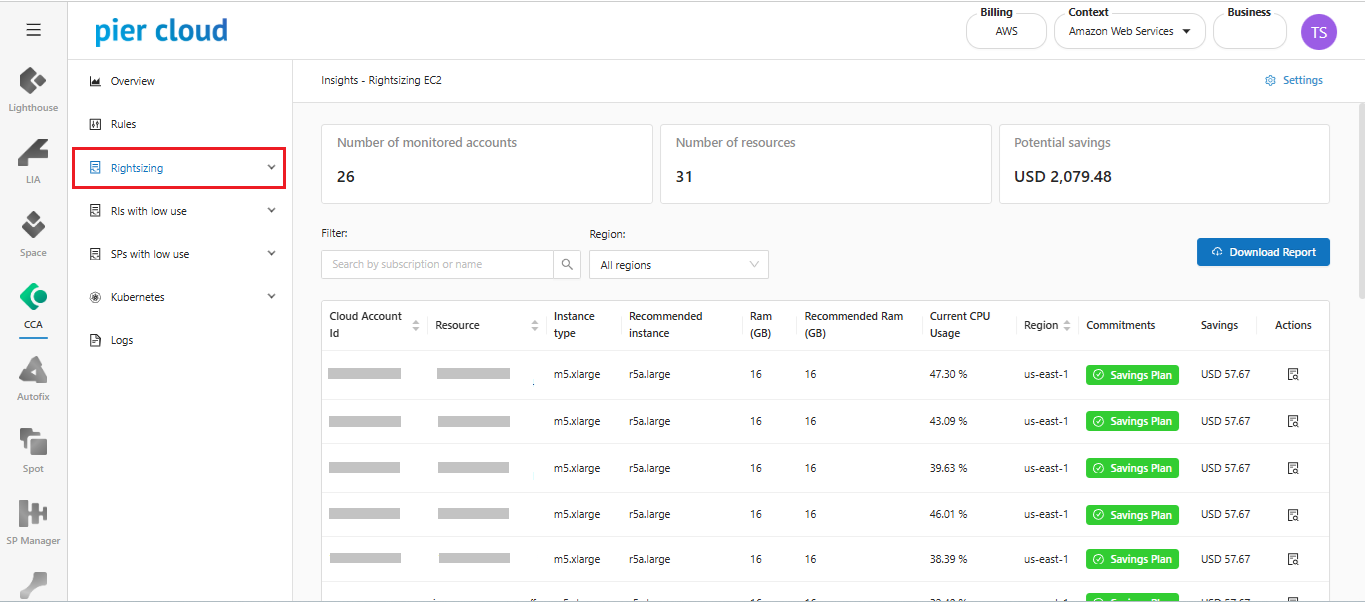Sort table by Region column
The width and height of the screenshot is (1365, 602).
[1066, 325]
